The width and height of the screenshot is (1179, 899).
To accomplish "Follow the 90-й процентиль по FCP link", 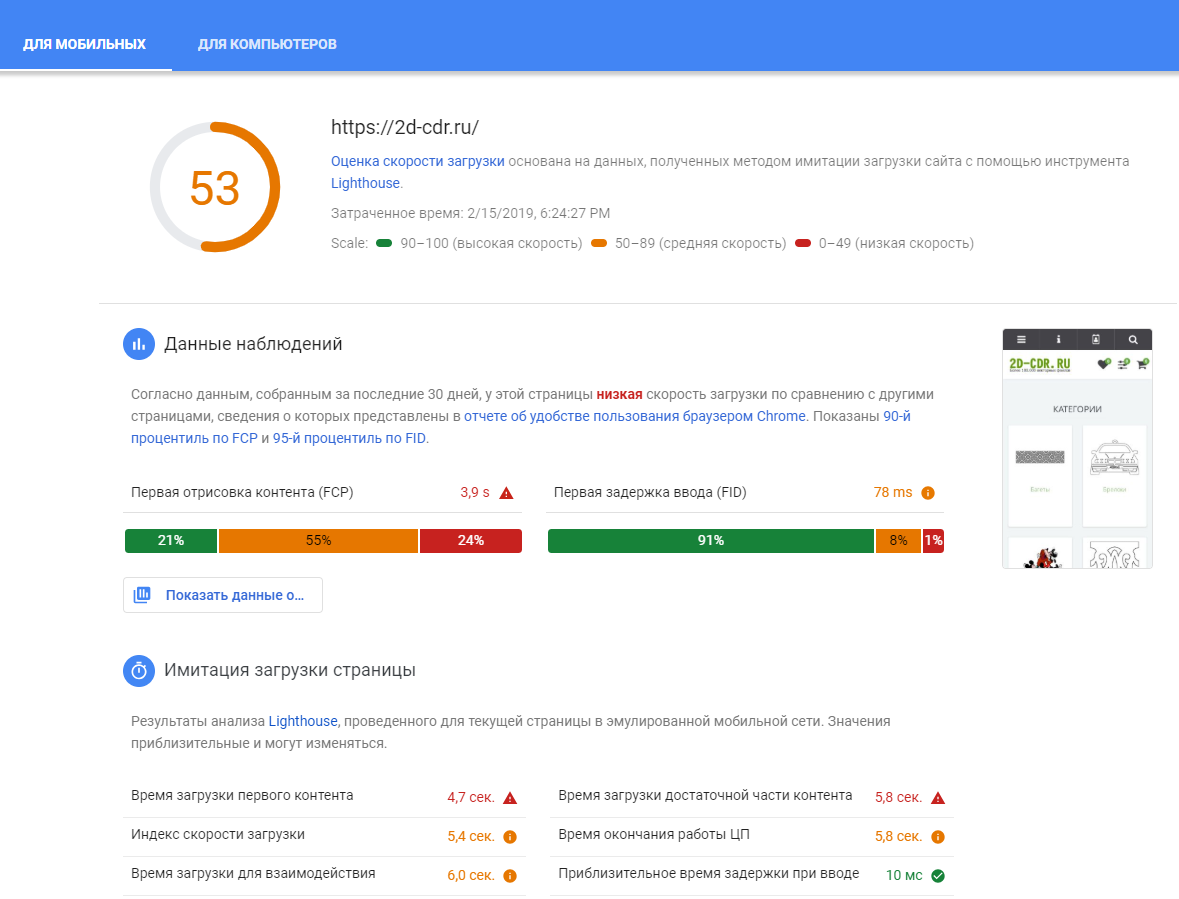I will [x=520, y=427].
